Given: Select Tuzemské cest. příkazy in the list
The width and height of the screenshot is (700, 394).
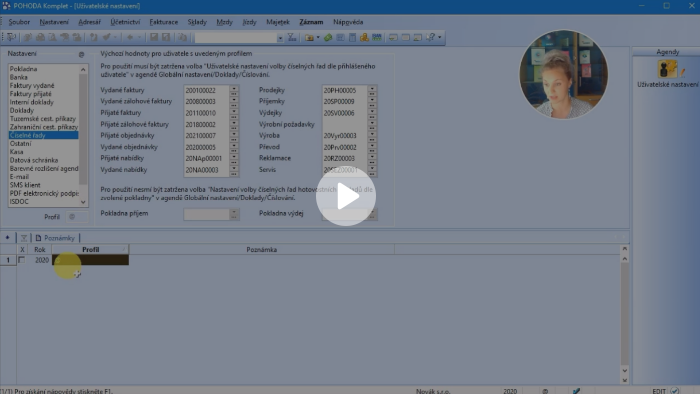Looking at the screenshot, I should [x=42, y=119].
